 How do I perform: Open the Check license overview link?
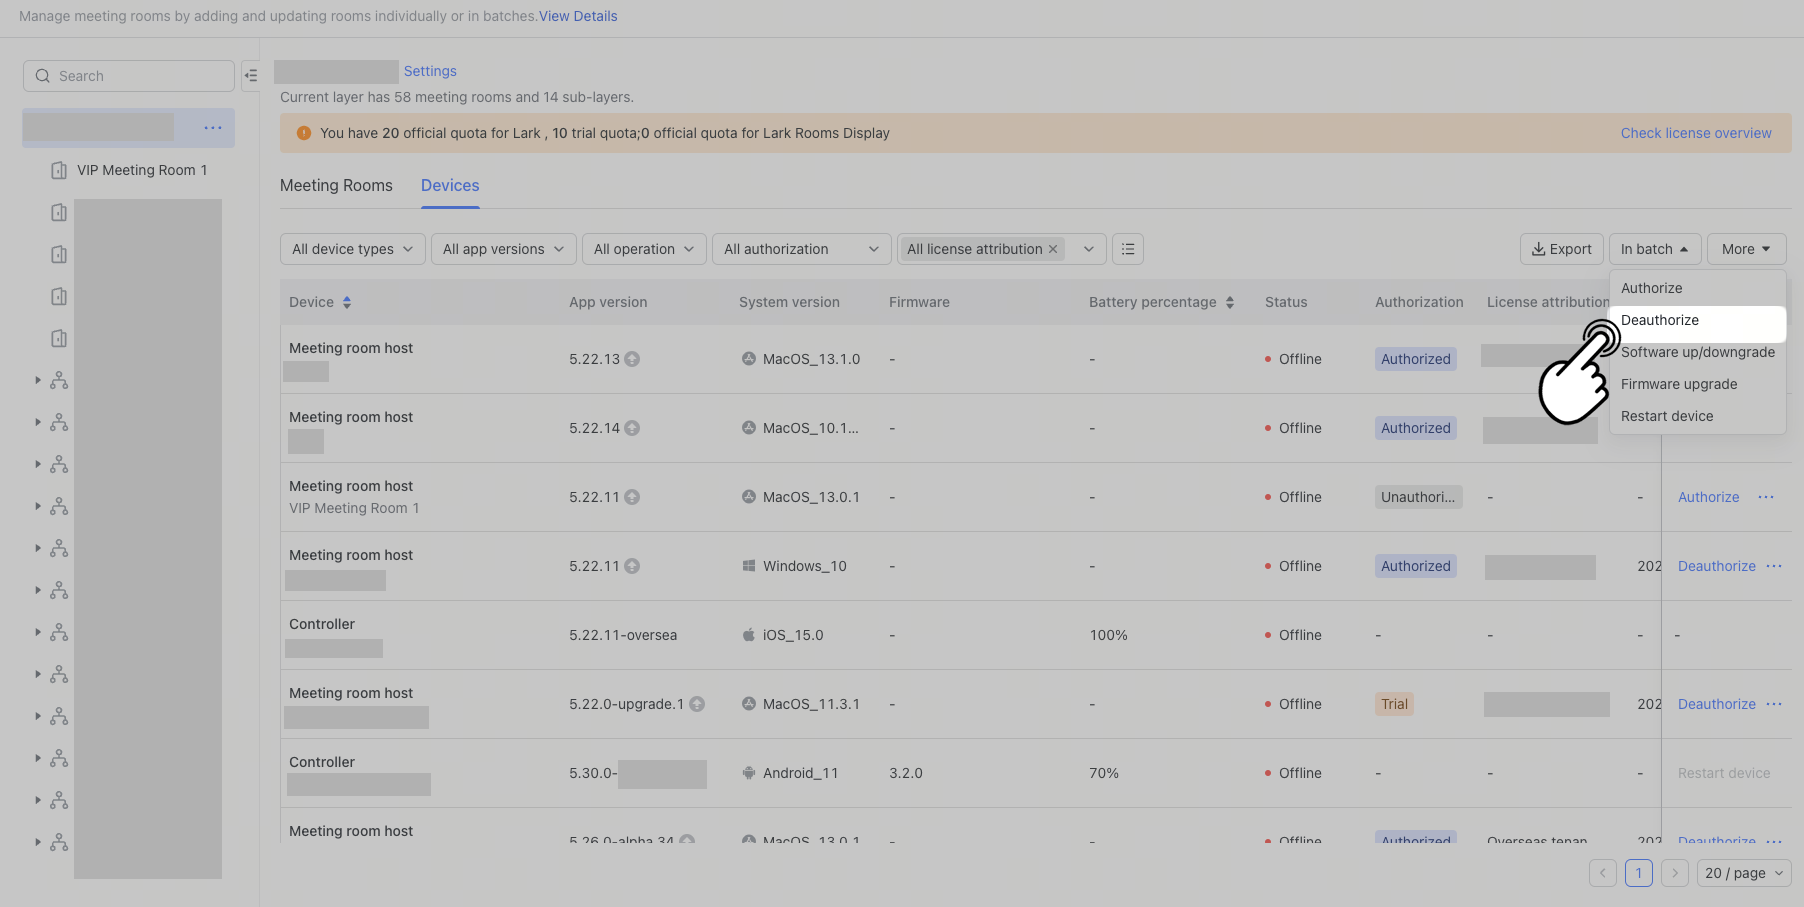1696,132
